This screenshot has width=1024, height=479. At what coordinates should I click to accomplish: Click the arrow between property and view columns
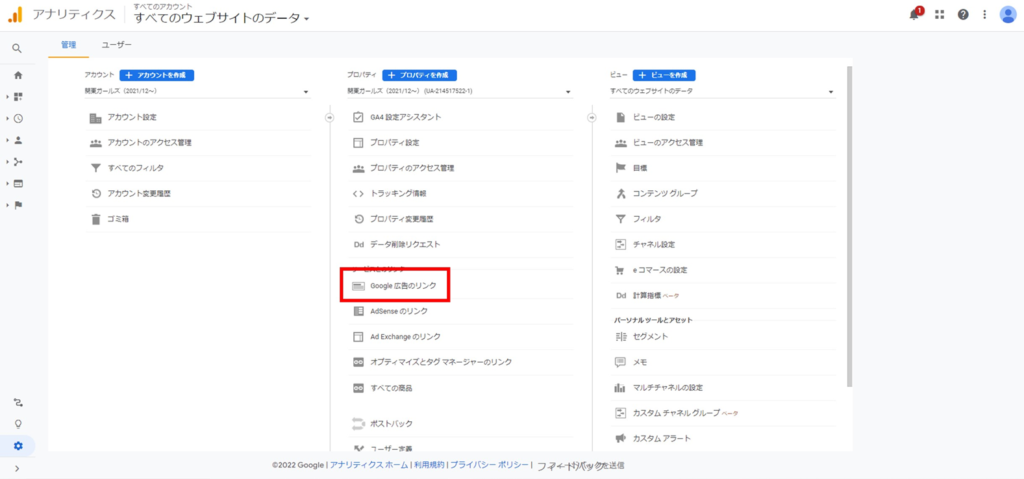coord(592,118)
